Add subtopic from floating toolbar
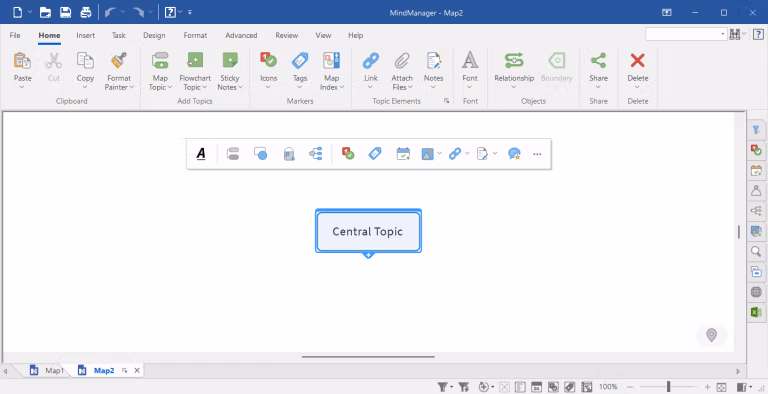 tap(233, 154)
